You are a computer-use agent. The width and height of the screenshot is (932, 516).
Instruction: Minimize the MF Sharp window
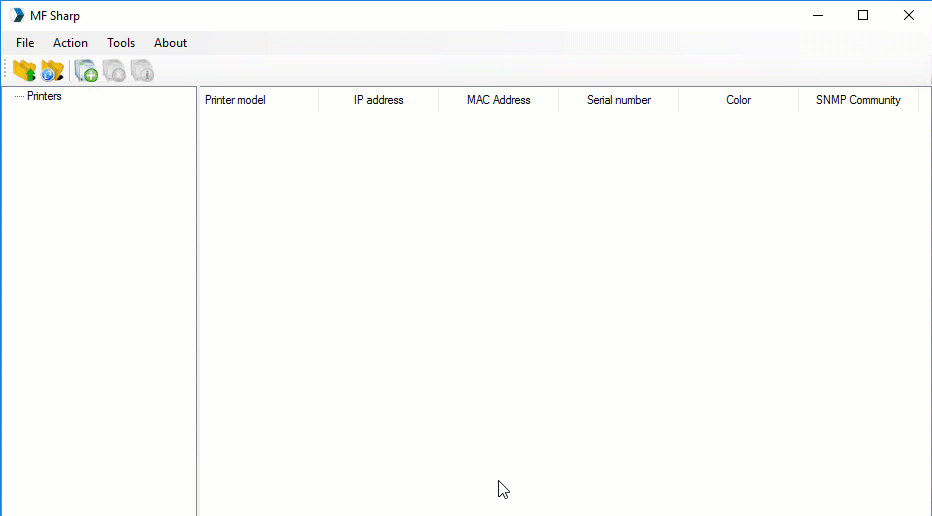[x=817, y=15]
